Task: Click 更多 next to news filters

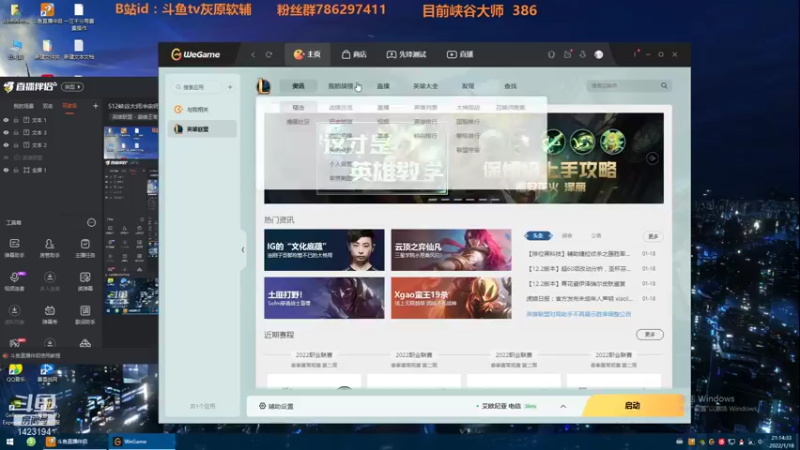Action: [653, 236]
